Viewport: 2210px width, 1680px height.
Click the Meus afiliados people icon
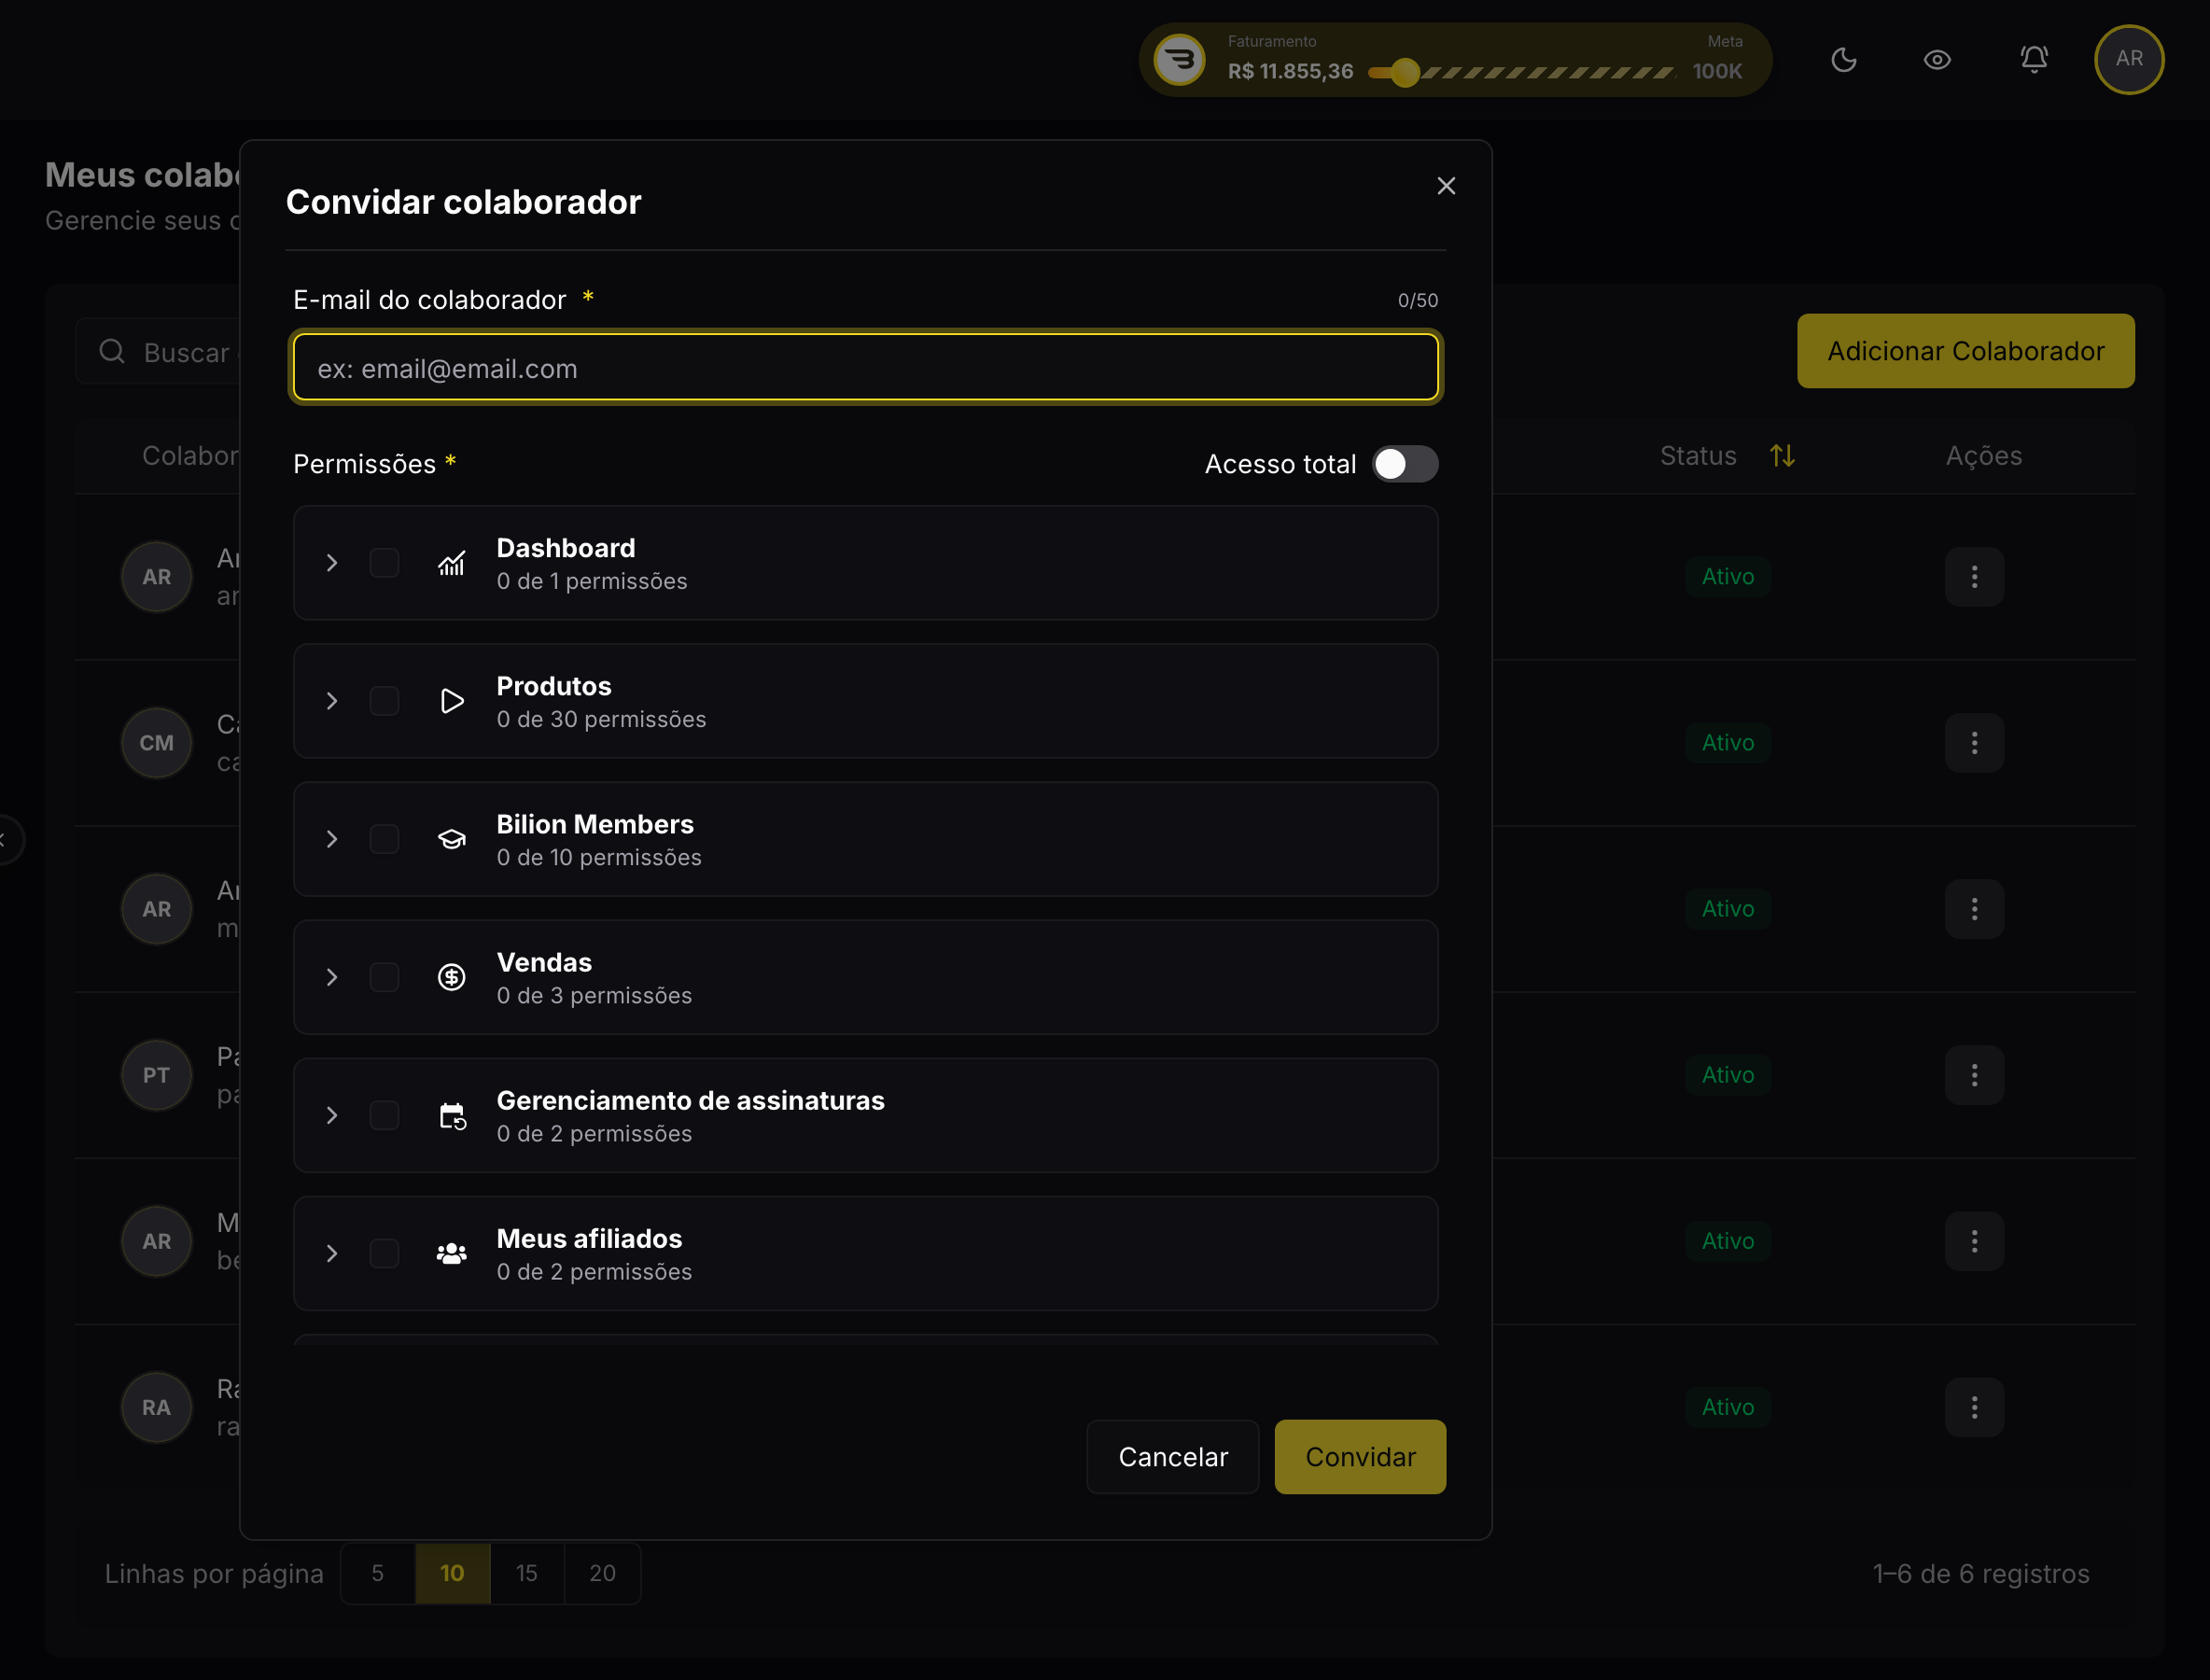tap(452, 1253)
